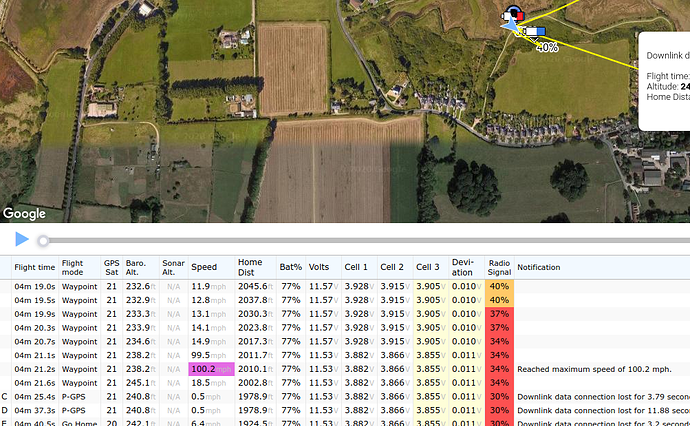The height and width of the screenshot is (426, 690).
Task: Click the row marker letter C
Action: point(4,397)
